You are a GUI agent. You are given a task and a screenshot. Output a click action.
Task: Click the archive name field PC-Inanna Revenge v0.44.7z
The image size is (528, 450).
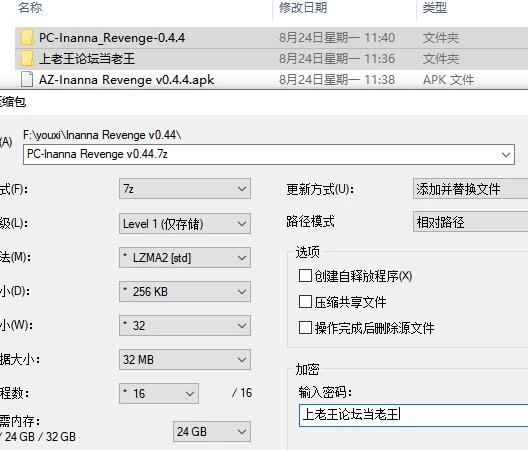coord(269,154)
